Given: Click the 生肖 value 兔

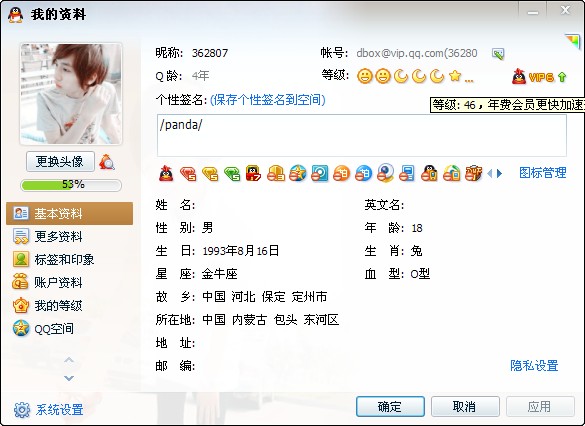Looking at the screenshot, I should click(416, 251).
